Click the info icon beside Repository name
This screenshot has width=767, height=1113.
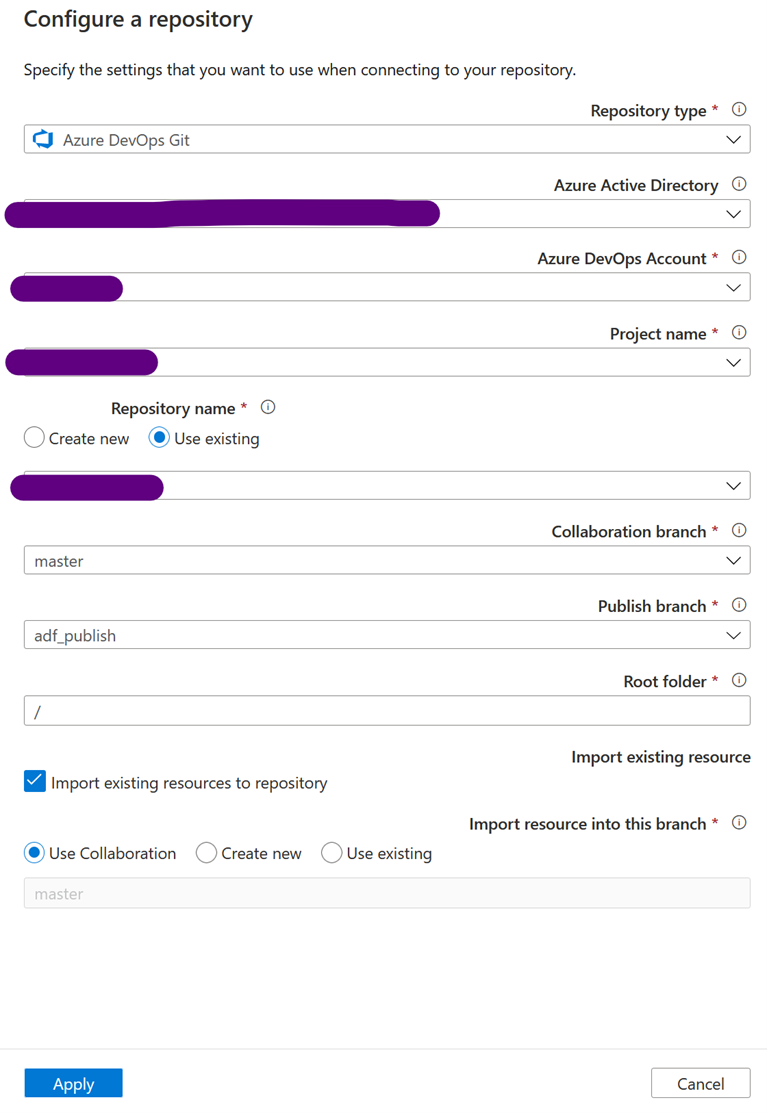pyautogui.click(x=267, y=406)
